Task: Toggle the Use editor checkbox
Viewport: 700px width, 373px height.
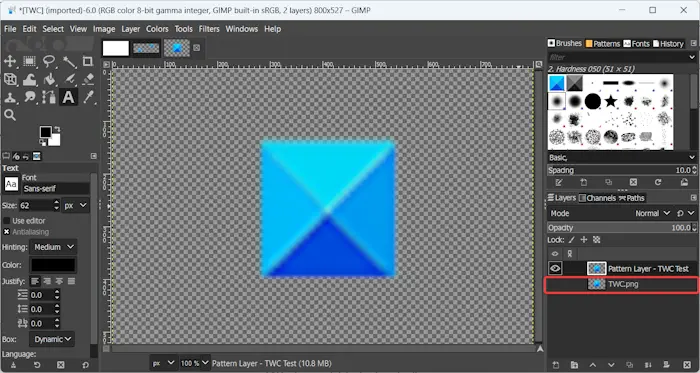Action: pos(7,220)
